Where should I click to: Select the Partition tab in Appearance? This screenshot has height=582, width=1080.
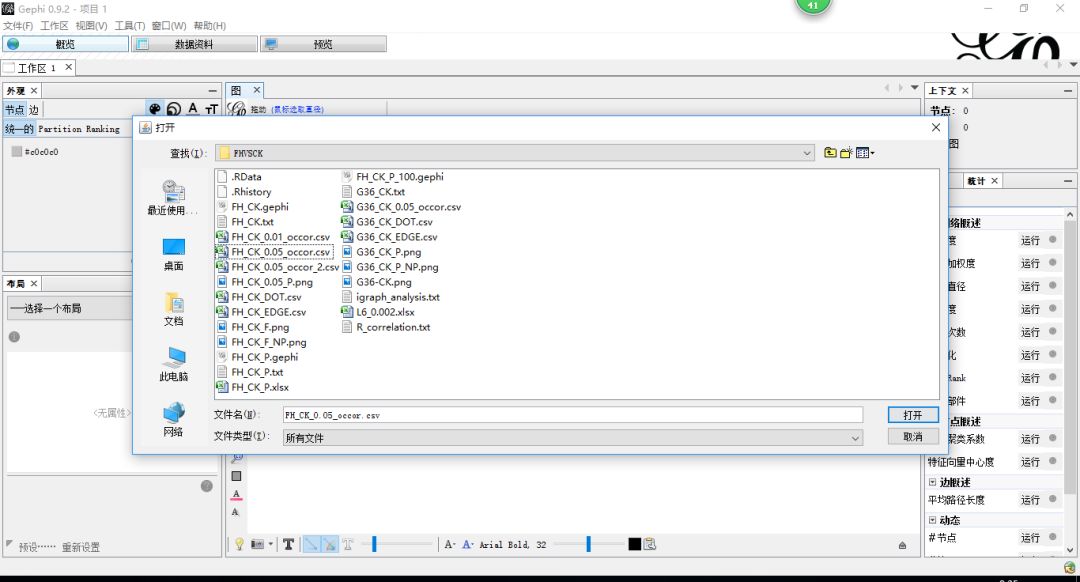(x=60, y=129)
